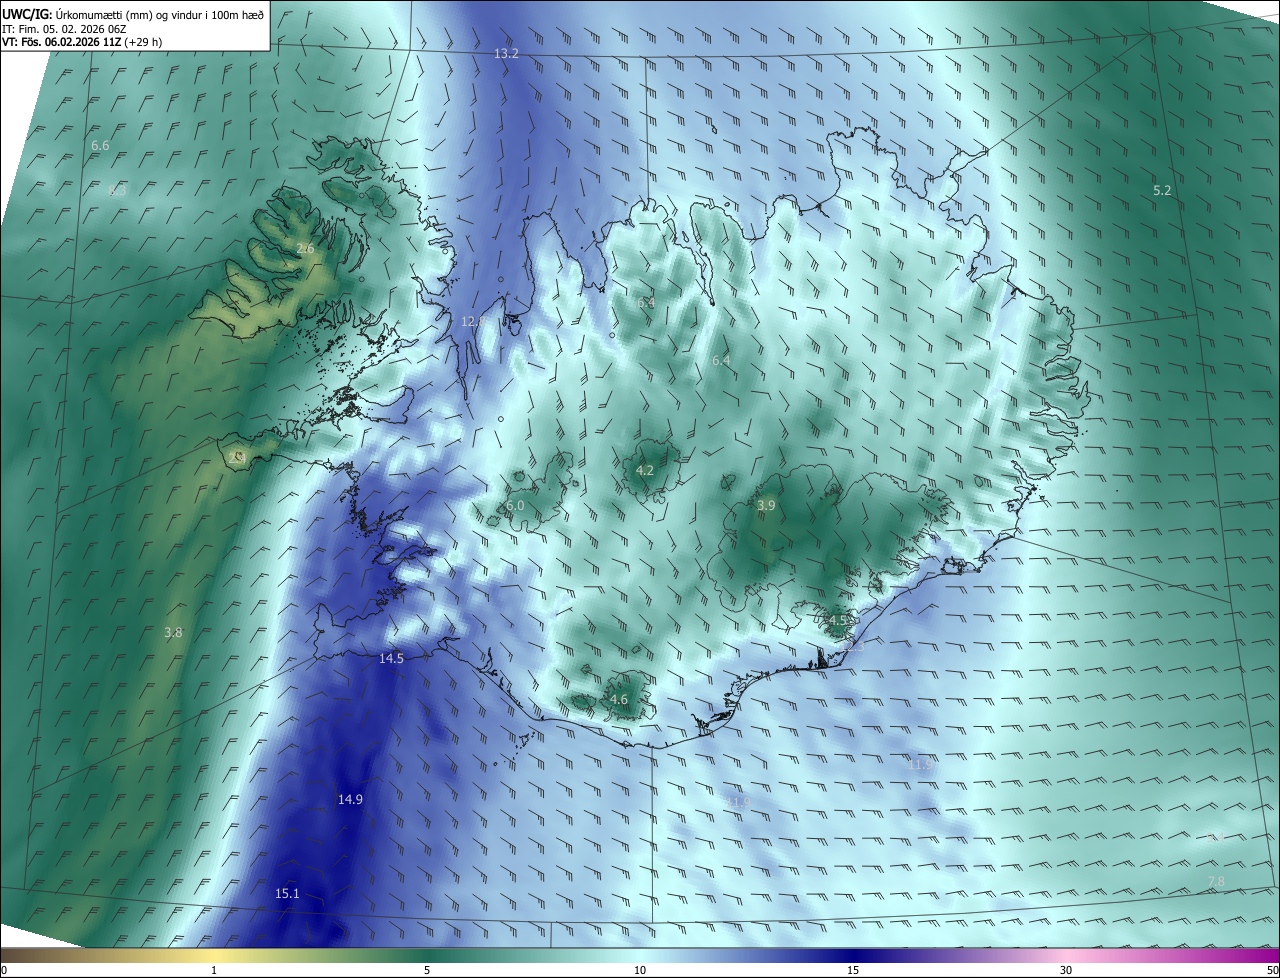Click the 12.3 value label
Viewport: 1280px width, 978px height.
click(x=851, y=647)
